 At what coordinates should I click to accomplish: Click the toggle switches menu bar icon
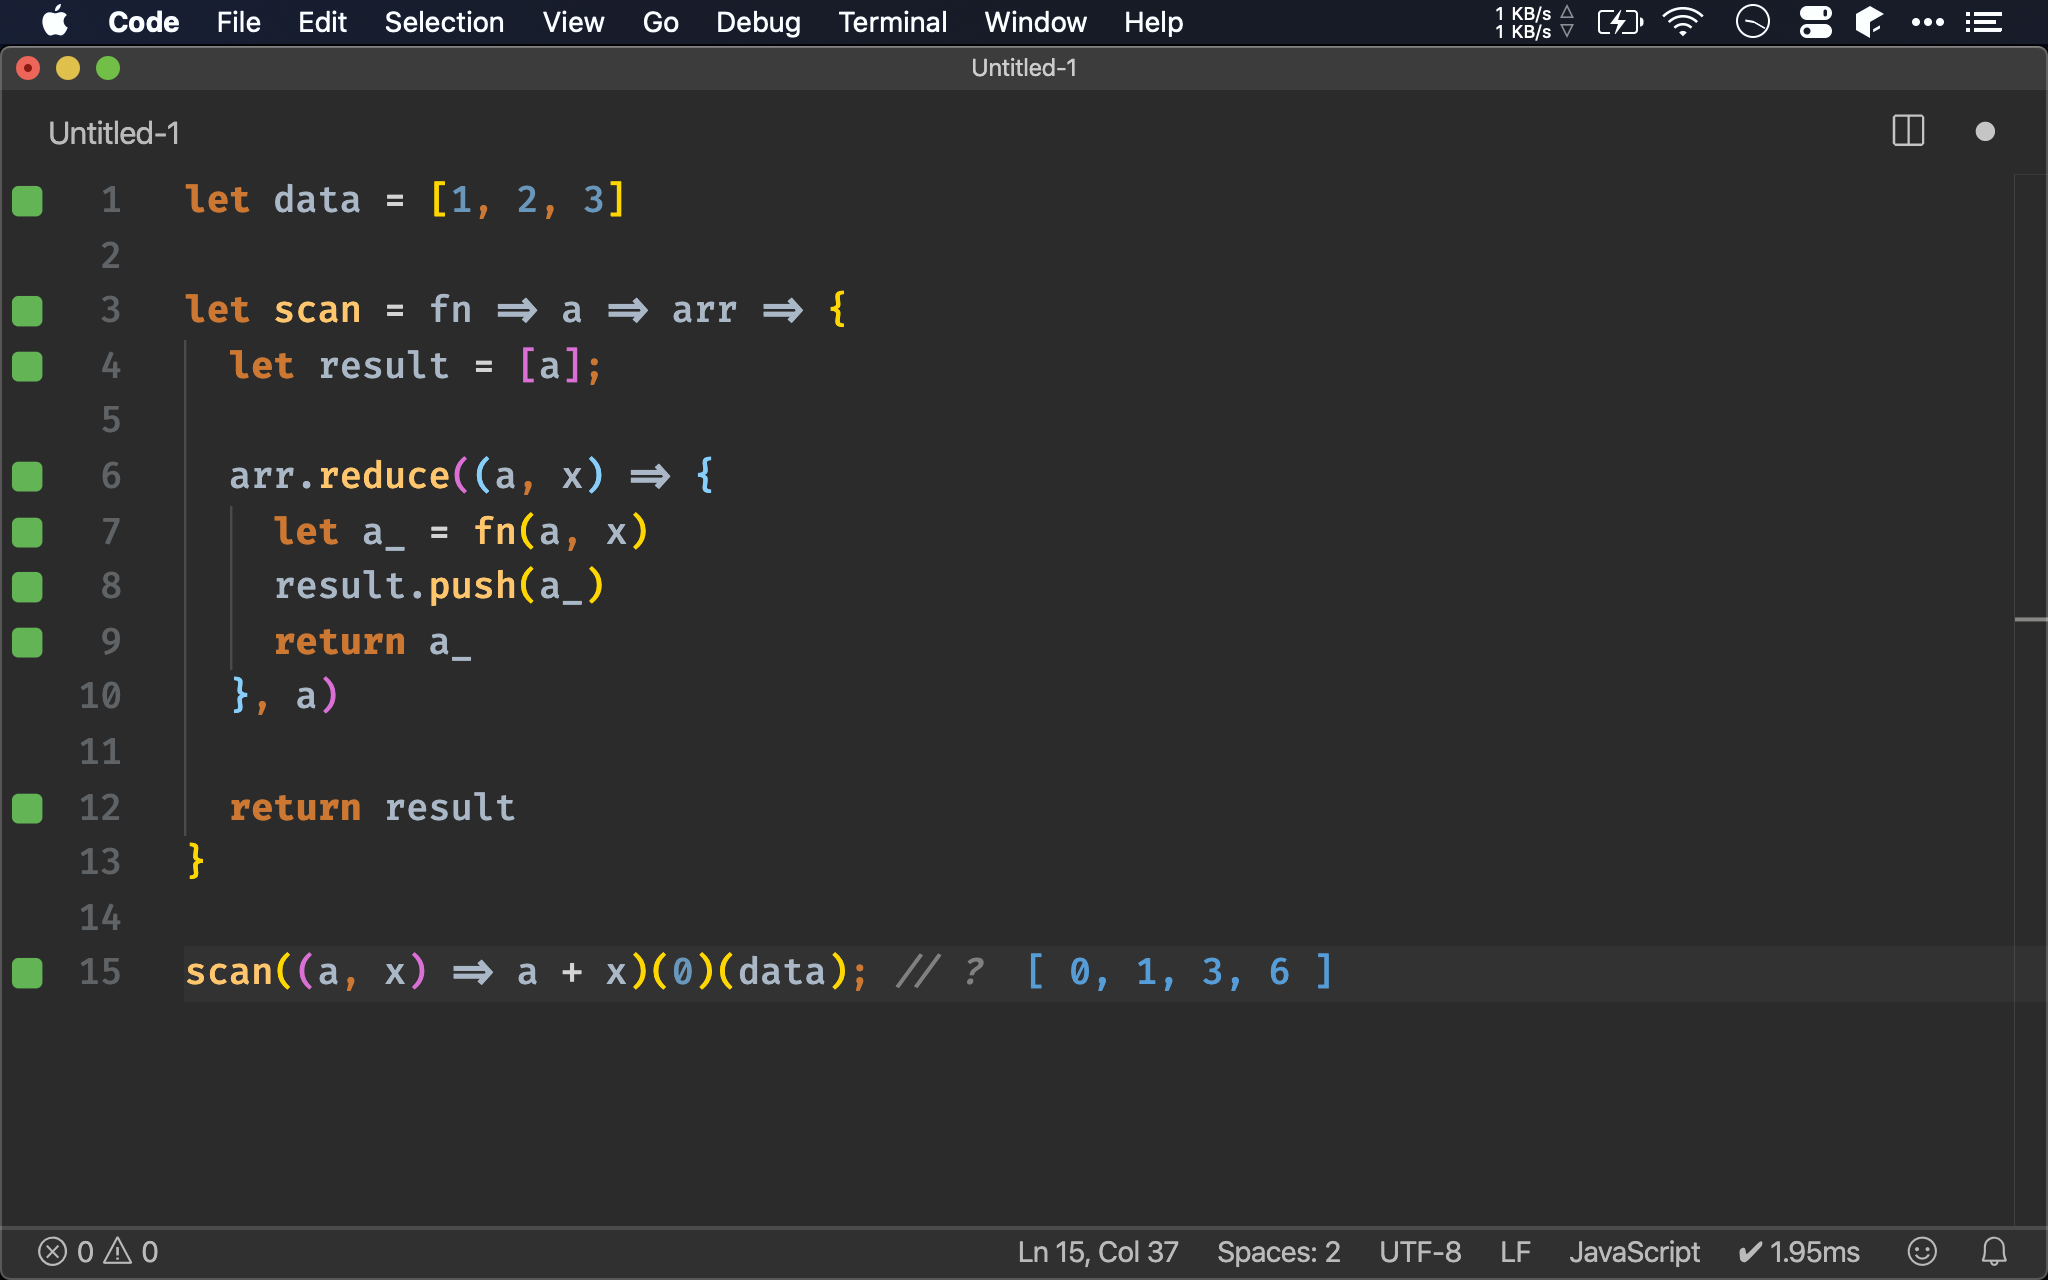(1815, 21)
